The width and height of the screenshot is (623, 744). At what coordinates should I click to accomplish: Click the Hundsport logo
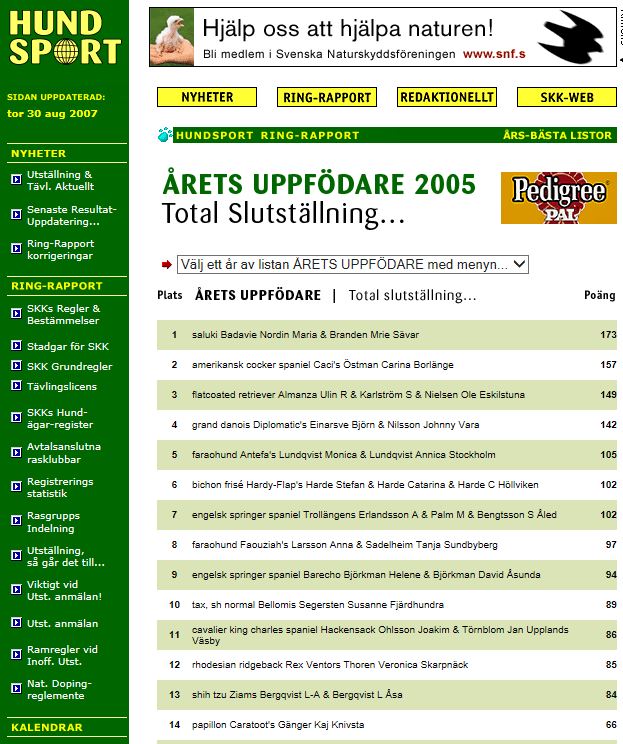[x=65, y=37]
